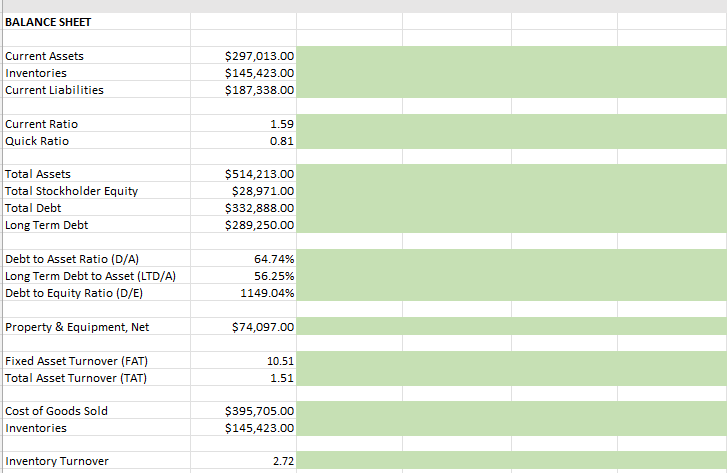Viewport: 727px width, 473px height.
Task: Select the Long Term Debt label
Action: pyautogui.click(x=96, y=224)
